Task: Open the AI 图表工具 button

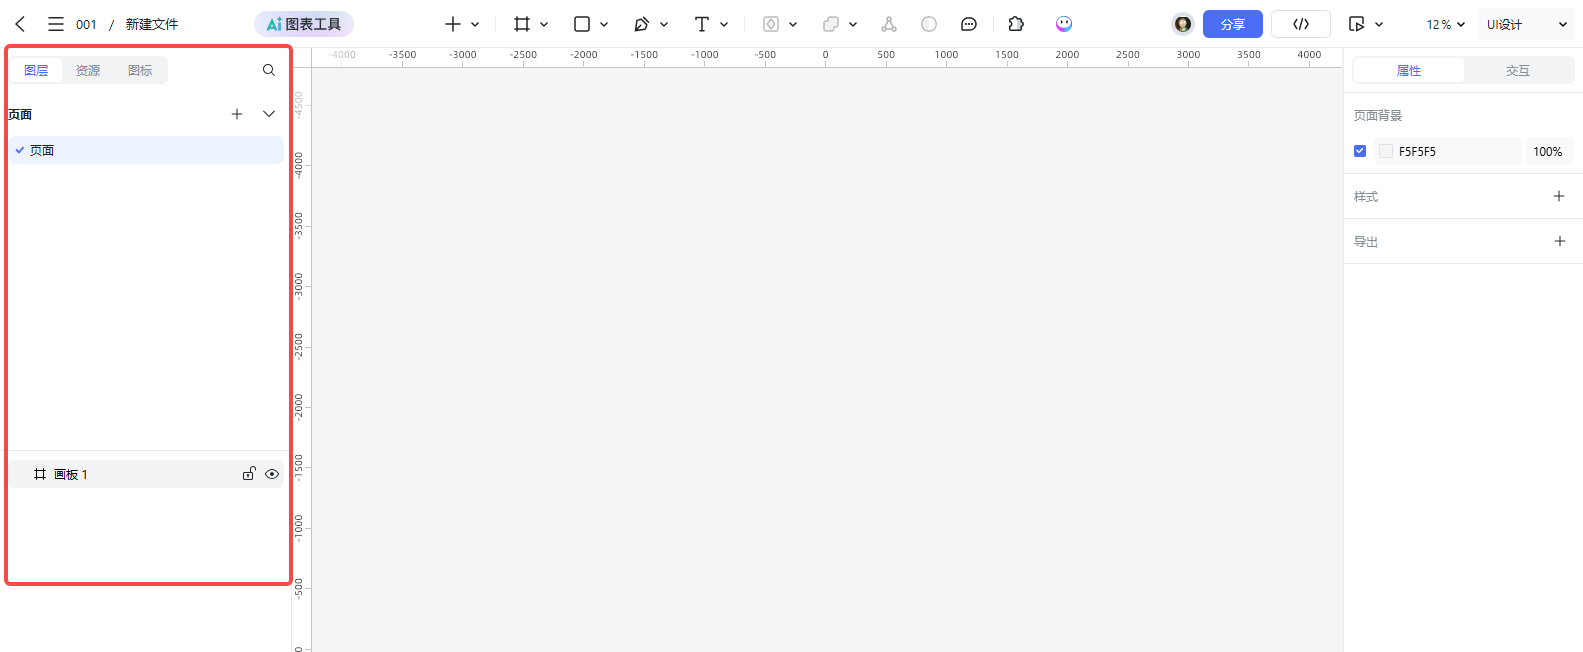Action: 304,24
